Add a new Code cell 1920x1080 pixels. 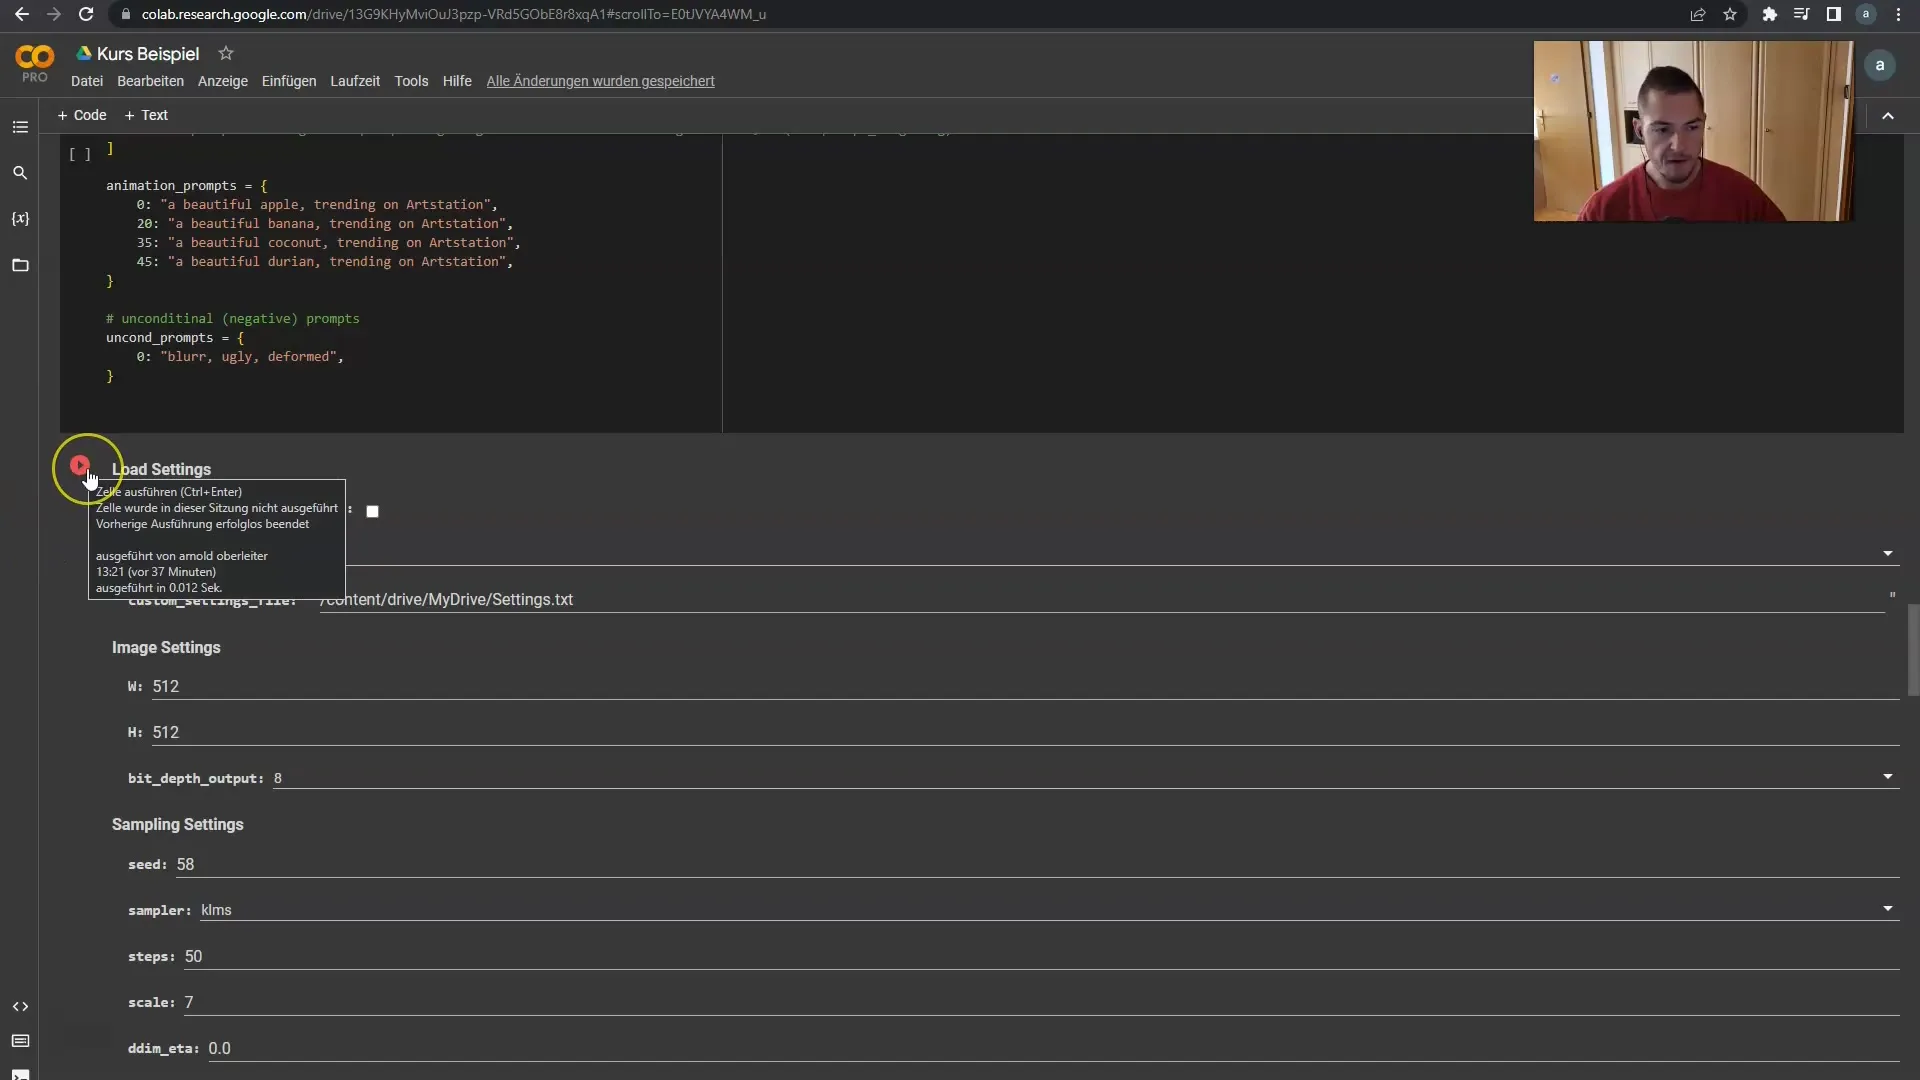(x=82, y=115)
